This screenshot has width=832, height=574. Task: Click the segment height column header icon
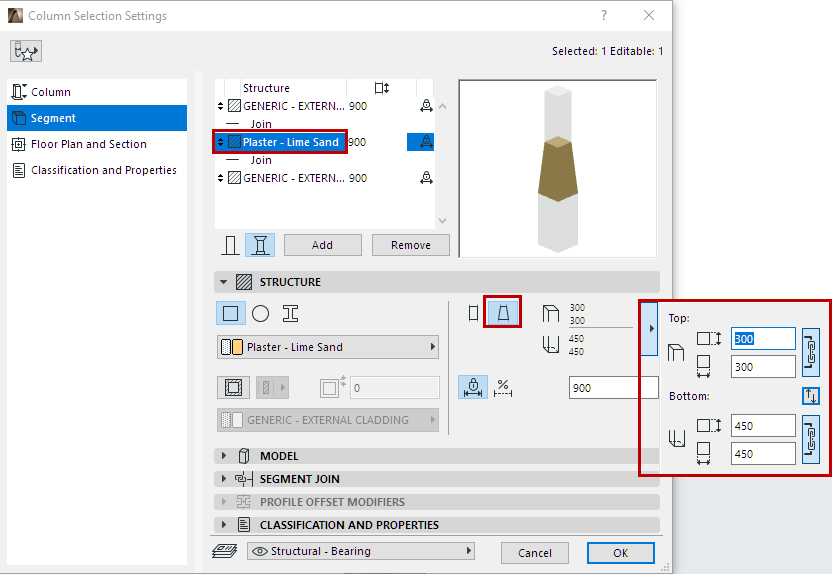tap(382, 88)
